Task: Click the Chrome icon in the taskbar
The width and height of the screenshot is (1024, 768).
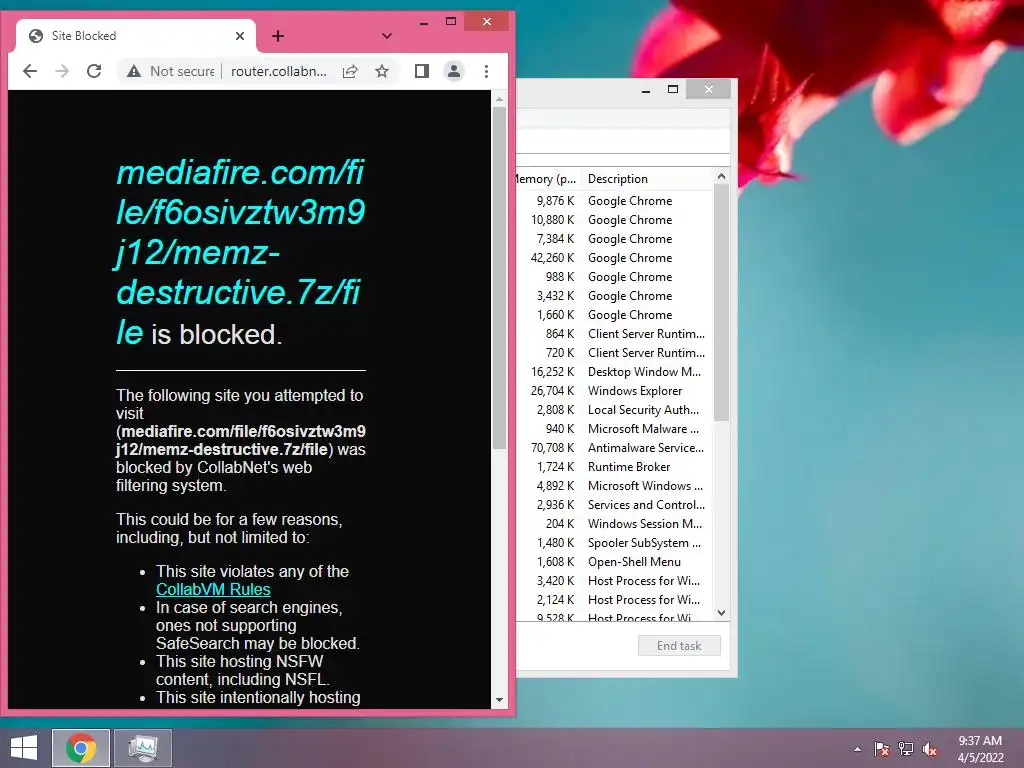Action: 81,748
